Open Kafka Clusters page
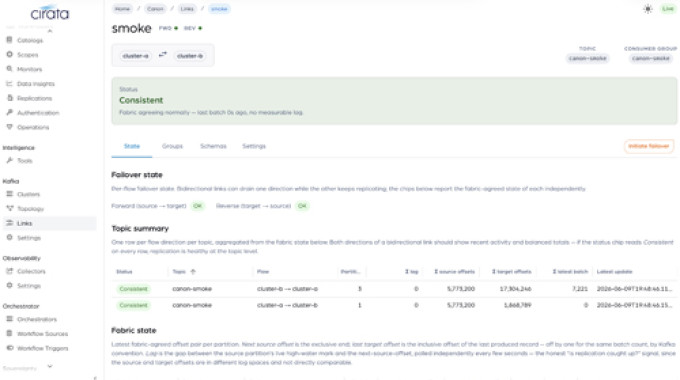Viewport: 680px width, 380px height. point(28,194)
